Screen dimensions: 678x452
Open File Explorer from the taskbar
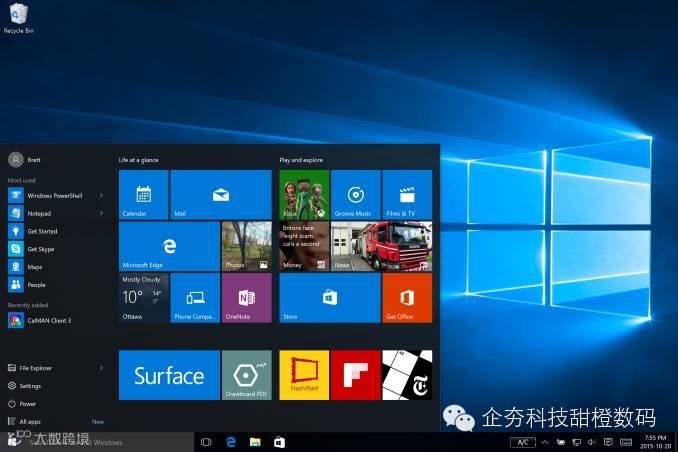255,442
